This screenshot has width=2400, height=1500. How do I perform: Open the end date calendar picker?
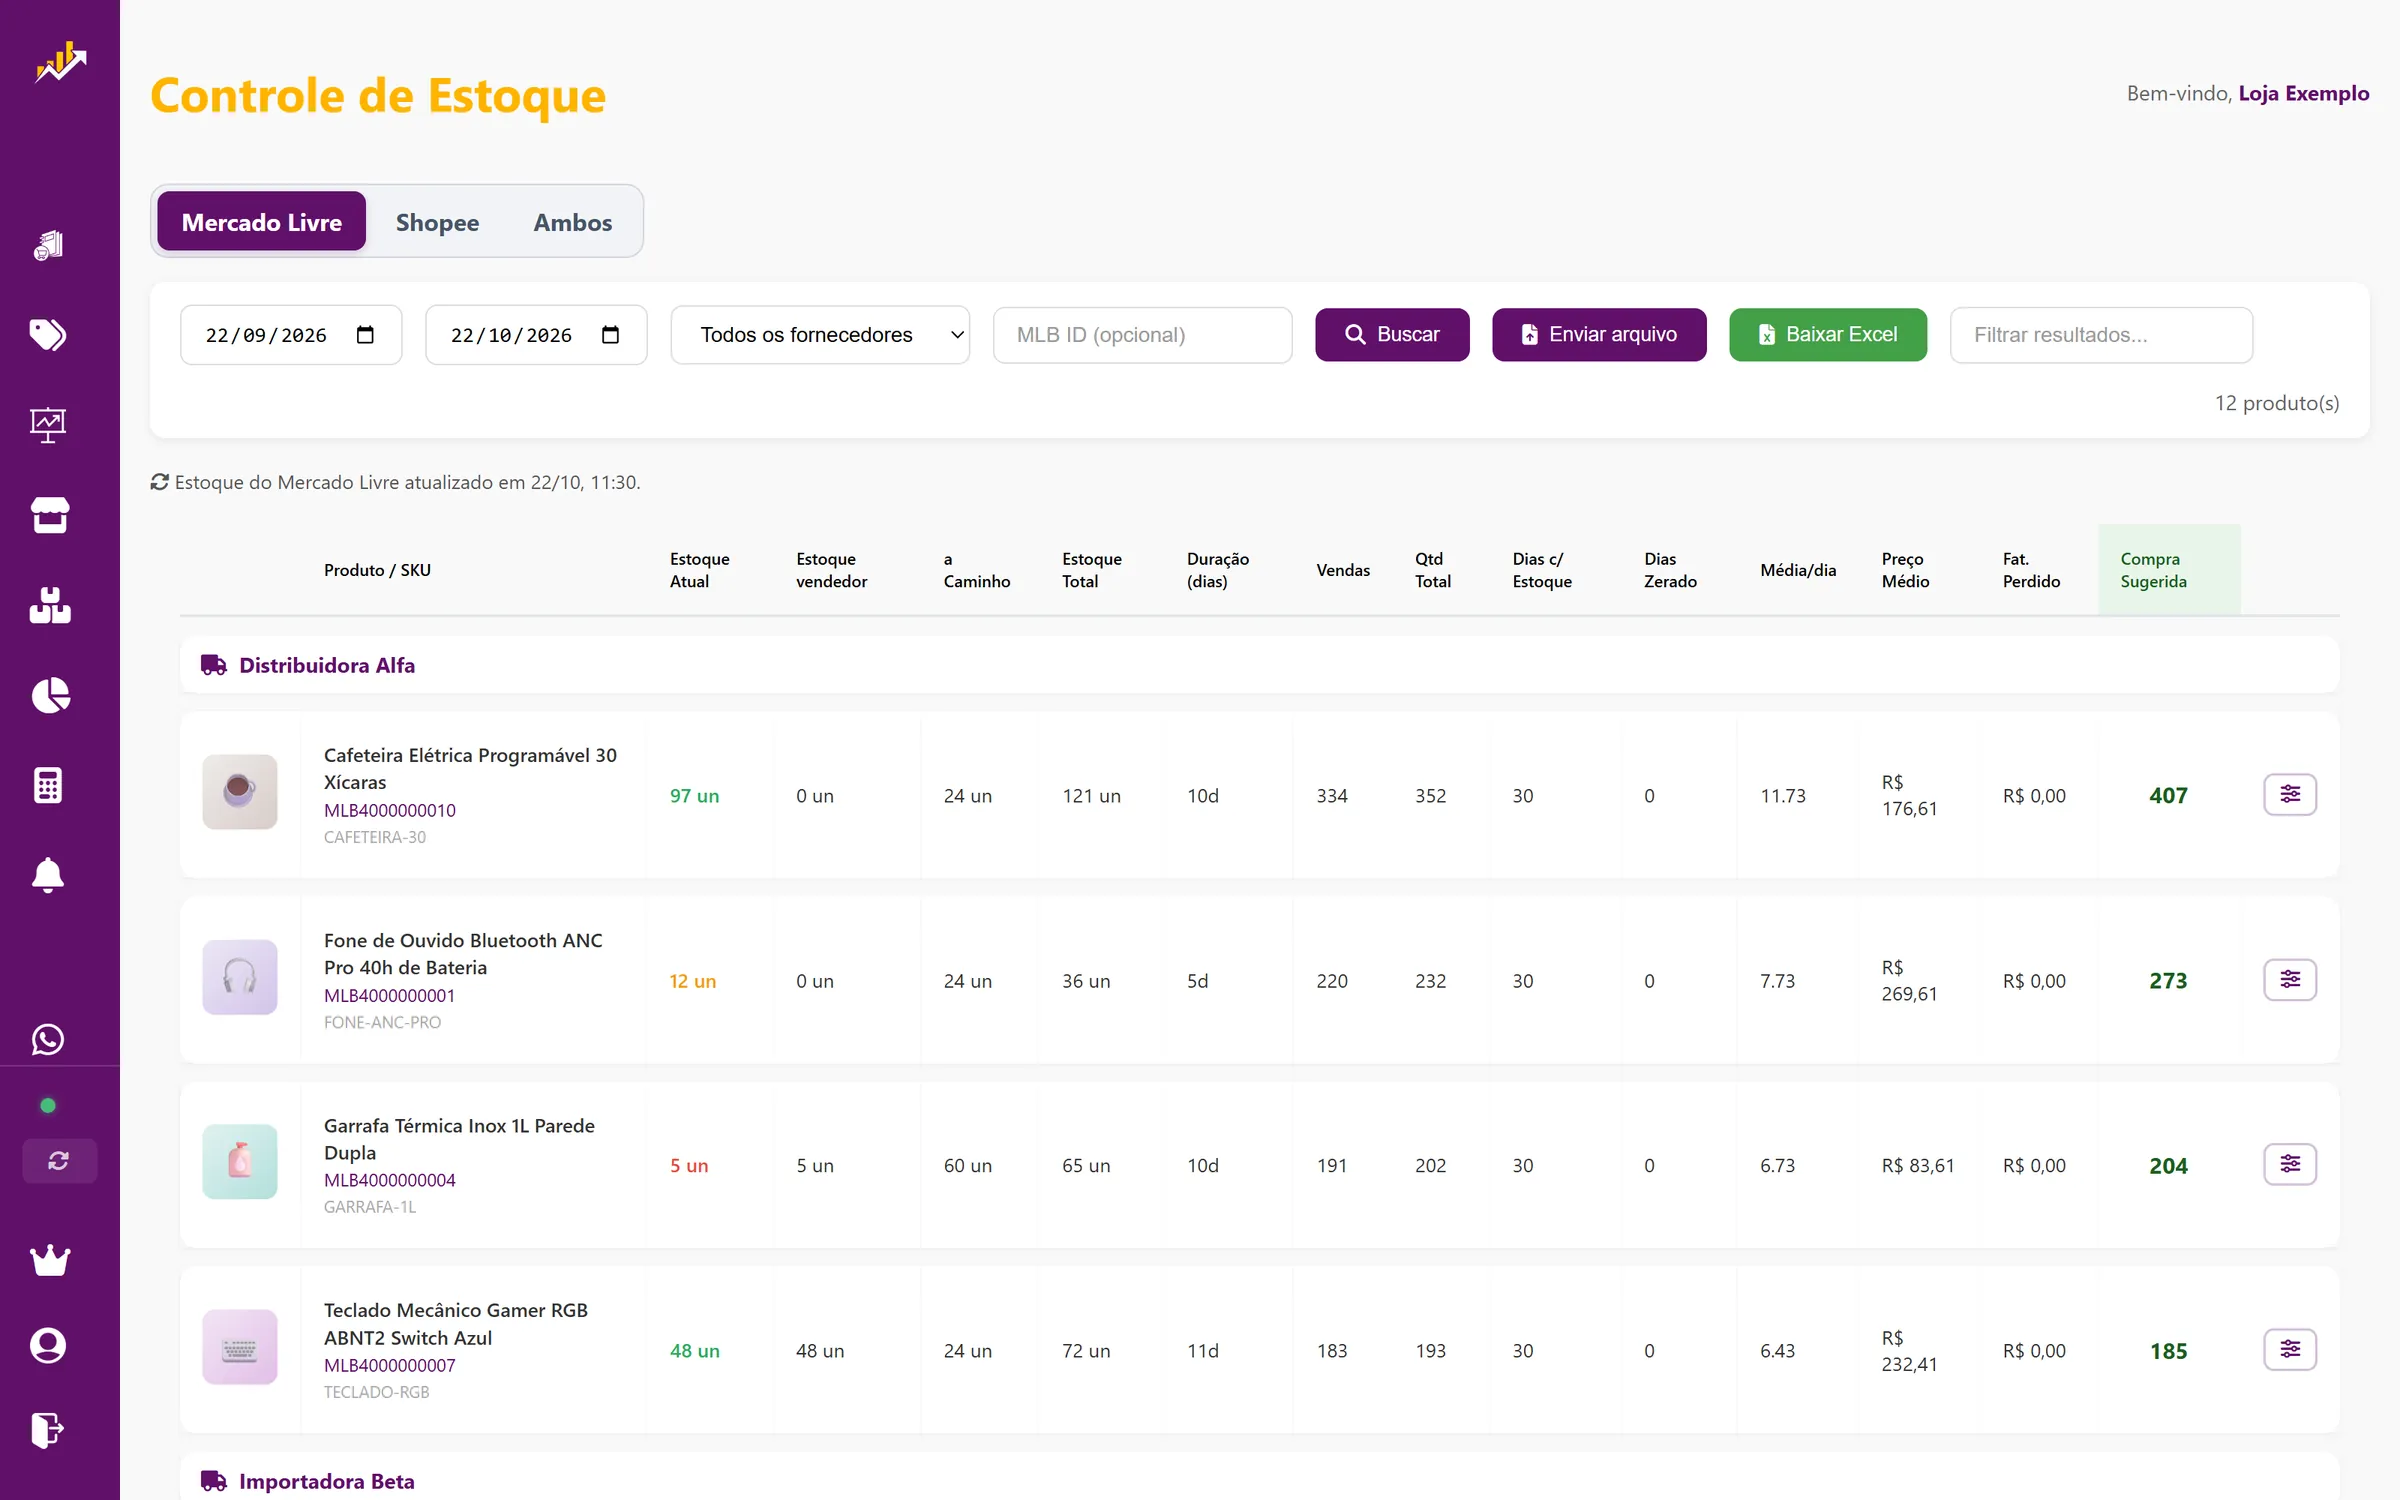[x=610, y=335]
